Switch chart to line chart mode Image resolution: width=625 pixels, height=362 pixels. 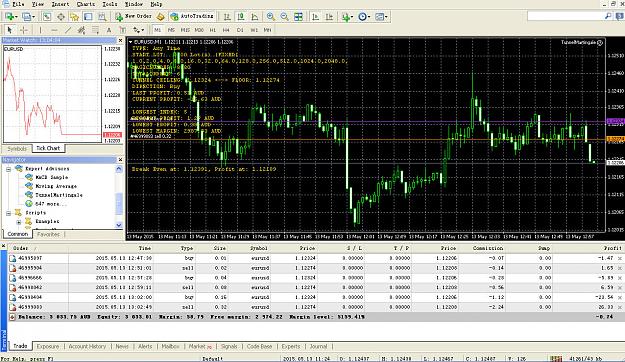255,16
